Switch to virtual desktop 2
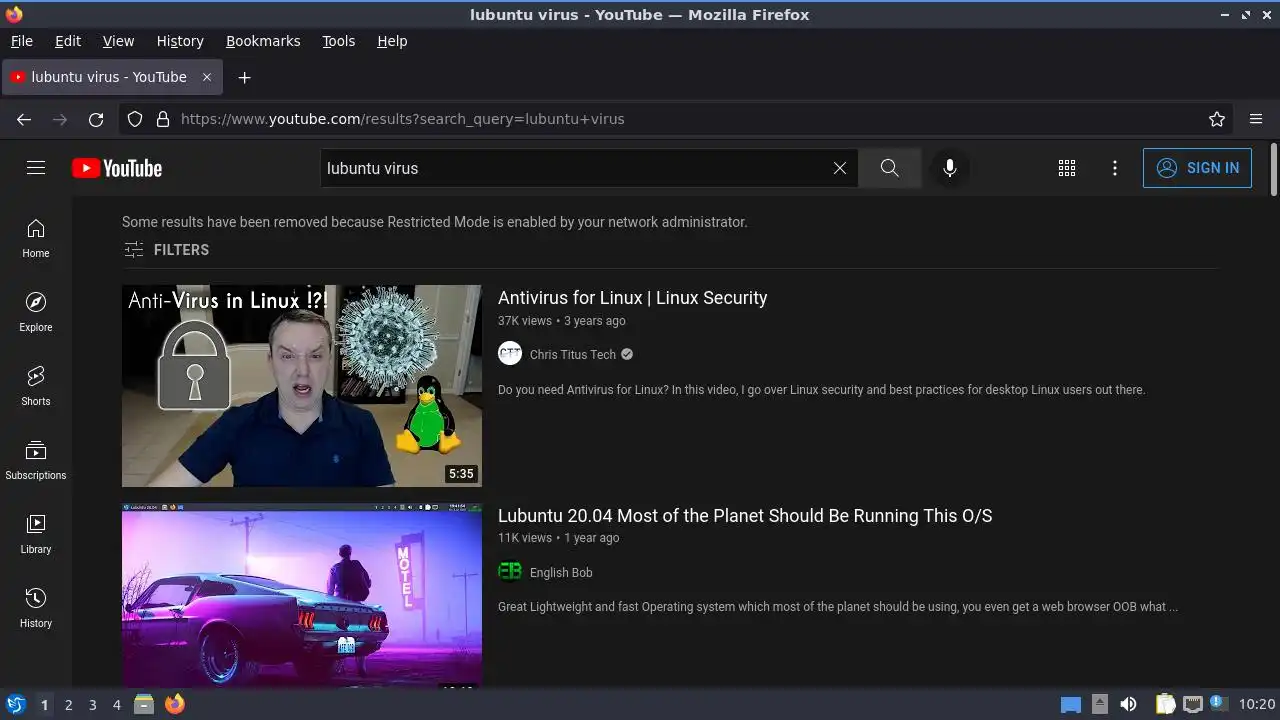 [x=68, y=704]
